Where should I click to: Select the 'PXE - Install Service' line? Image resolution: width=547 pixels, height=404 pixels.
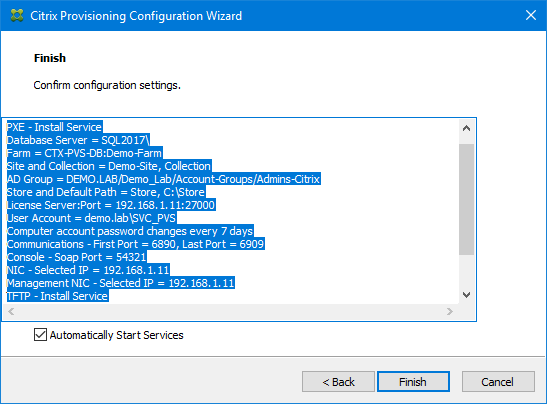pos(54,127)
